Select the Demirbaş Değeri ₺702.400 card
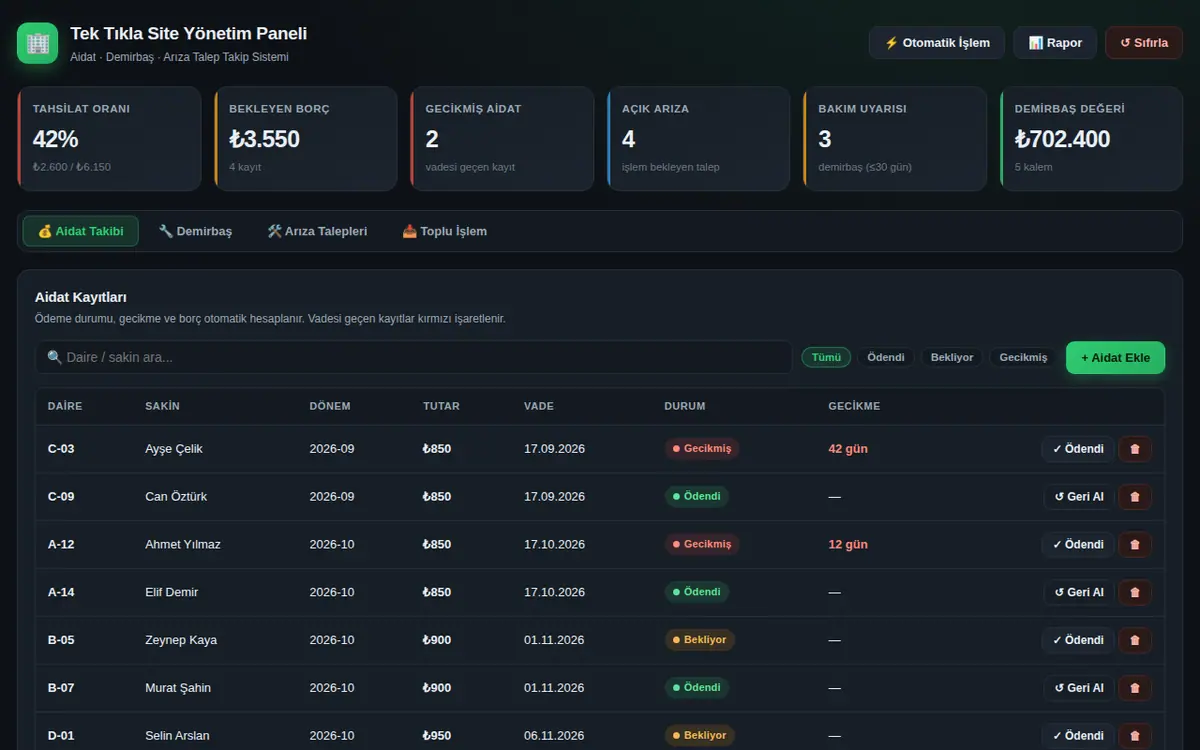The width and height of the screenshot is (1200, 750). (x=1091, y=139)
